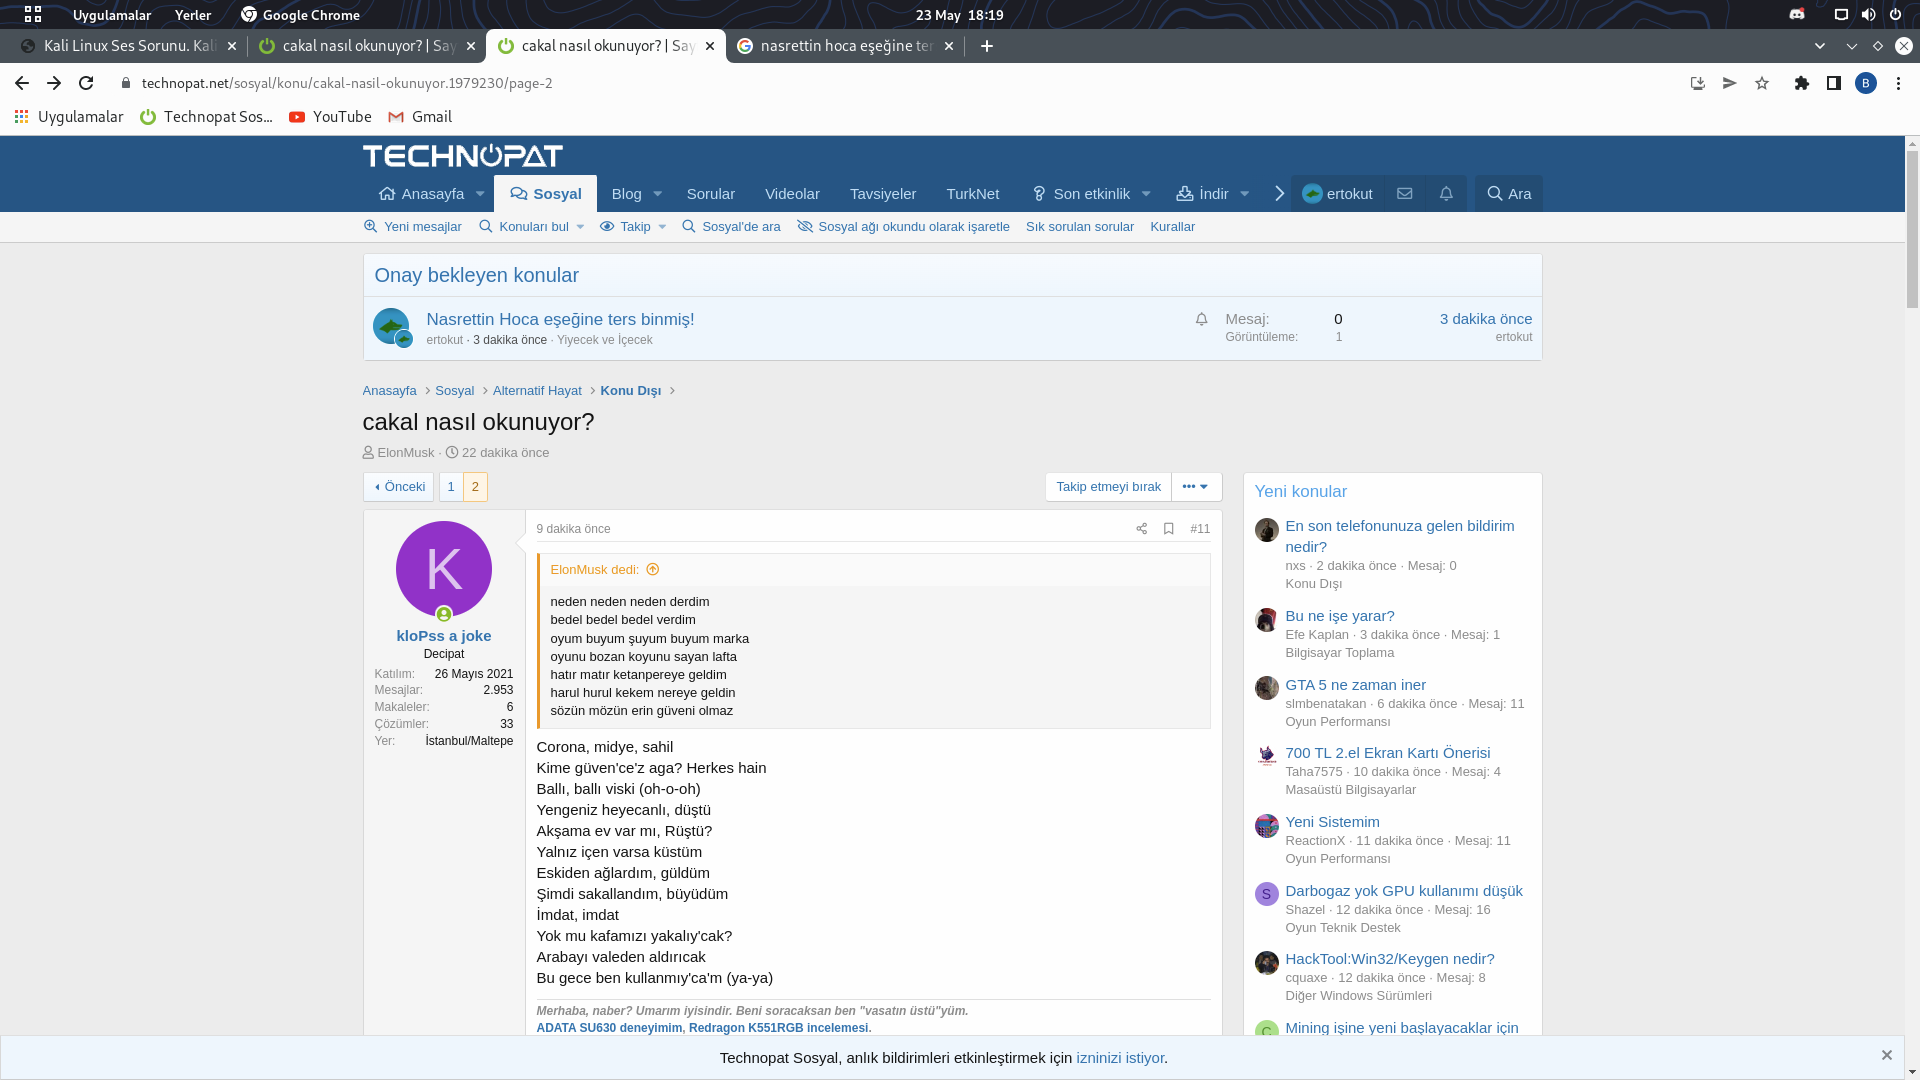Open the Sorular navigation menu item
The image size is (1920, 1080).
(x=710, y=194)
